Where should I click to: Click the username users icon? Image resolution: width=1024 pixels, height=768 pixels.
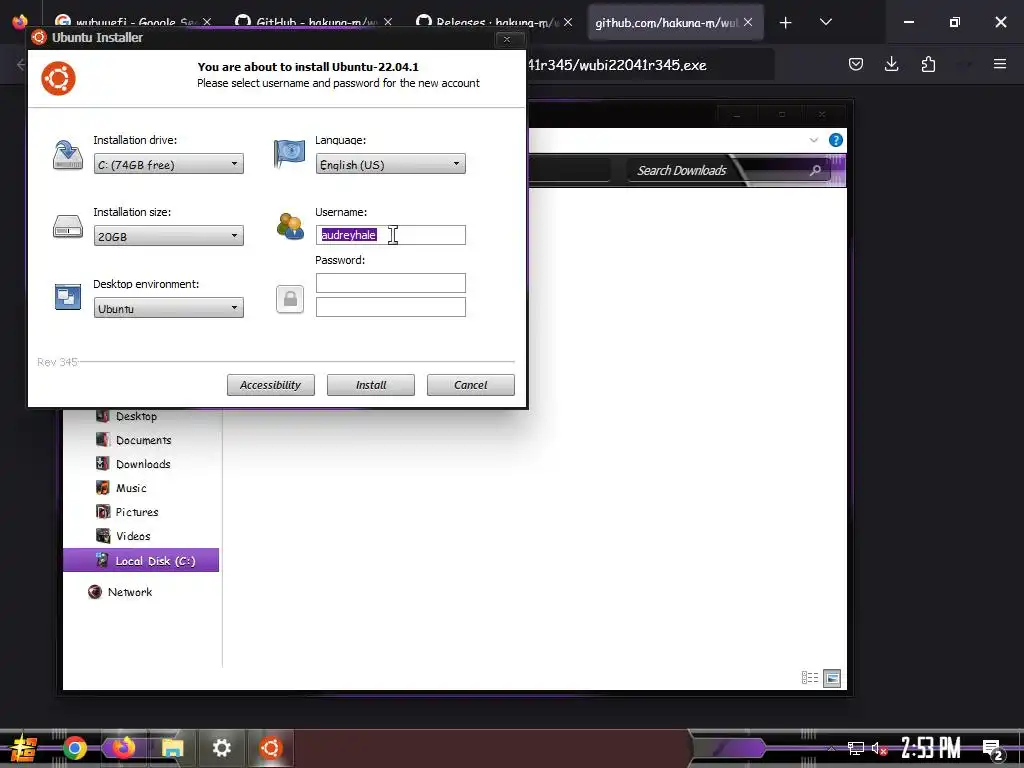[x=290, y=226]
